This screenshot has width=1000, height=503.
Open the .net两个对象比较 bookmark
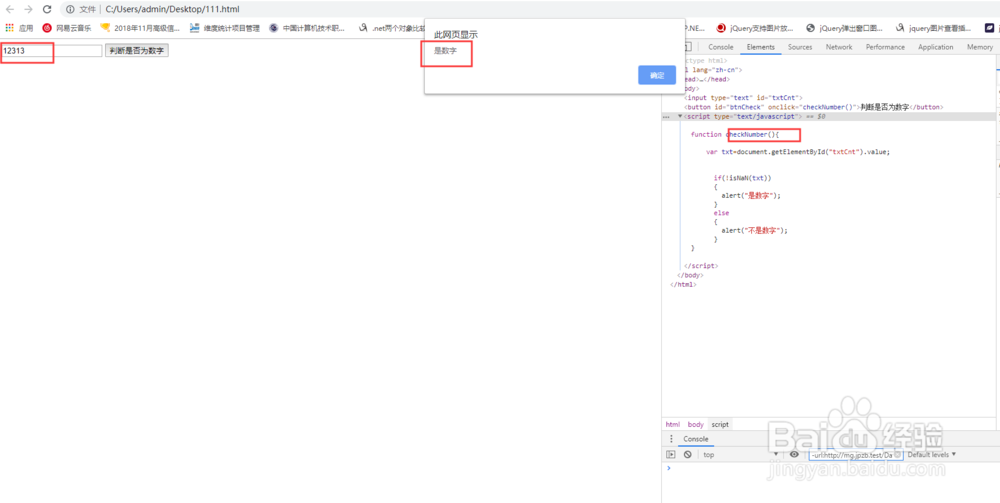click(391, 28)
